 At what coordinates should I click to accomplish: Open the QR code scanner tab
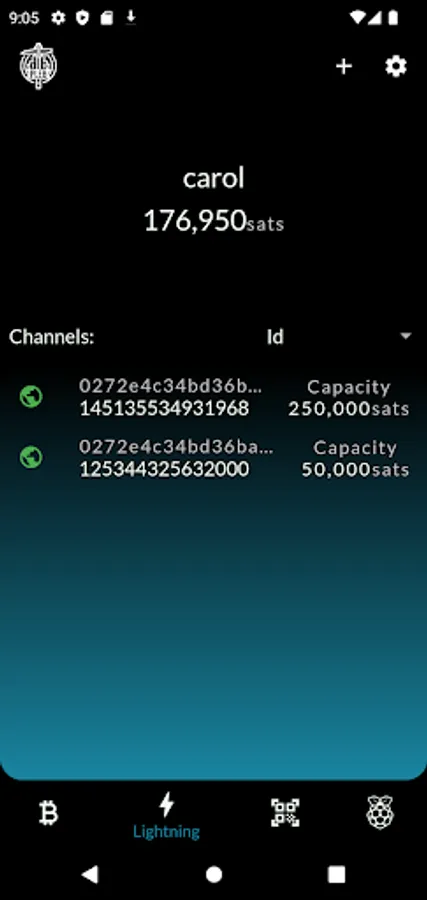coord(285,813)
